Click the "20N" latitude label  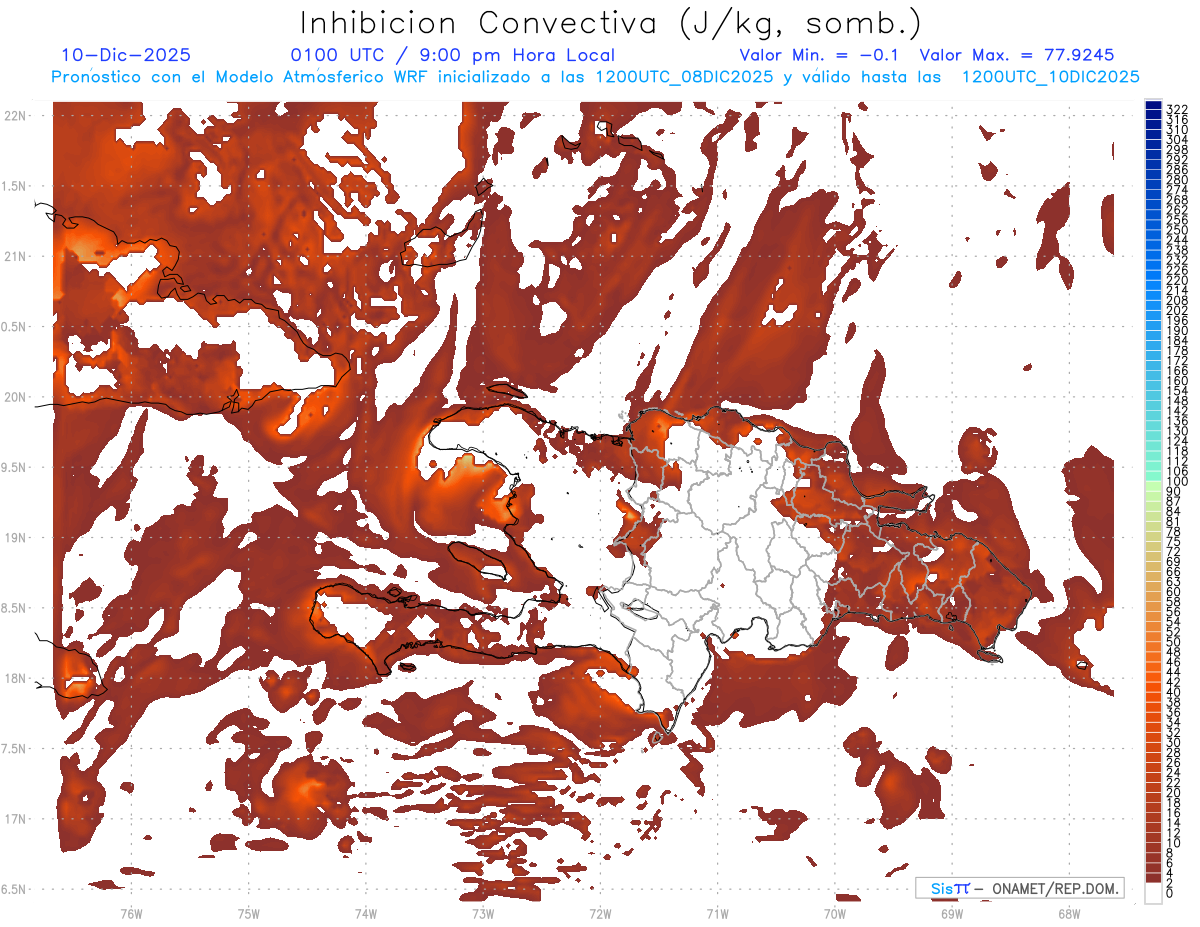[14, 397]
